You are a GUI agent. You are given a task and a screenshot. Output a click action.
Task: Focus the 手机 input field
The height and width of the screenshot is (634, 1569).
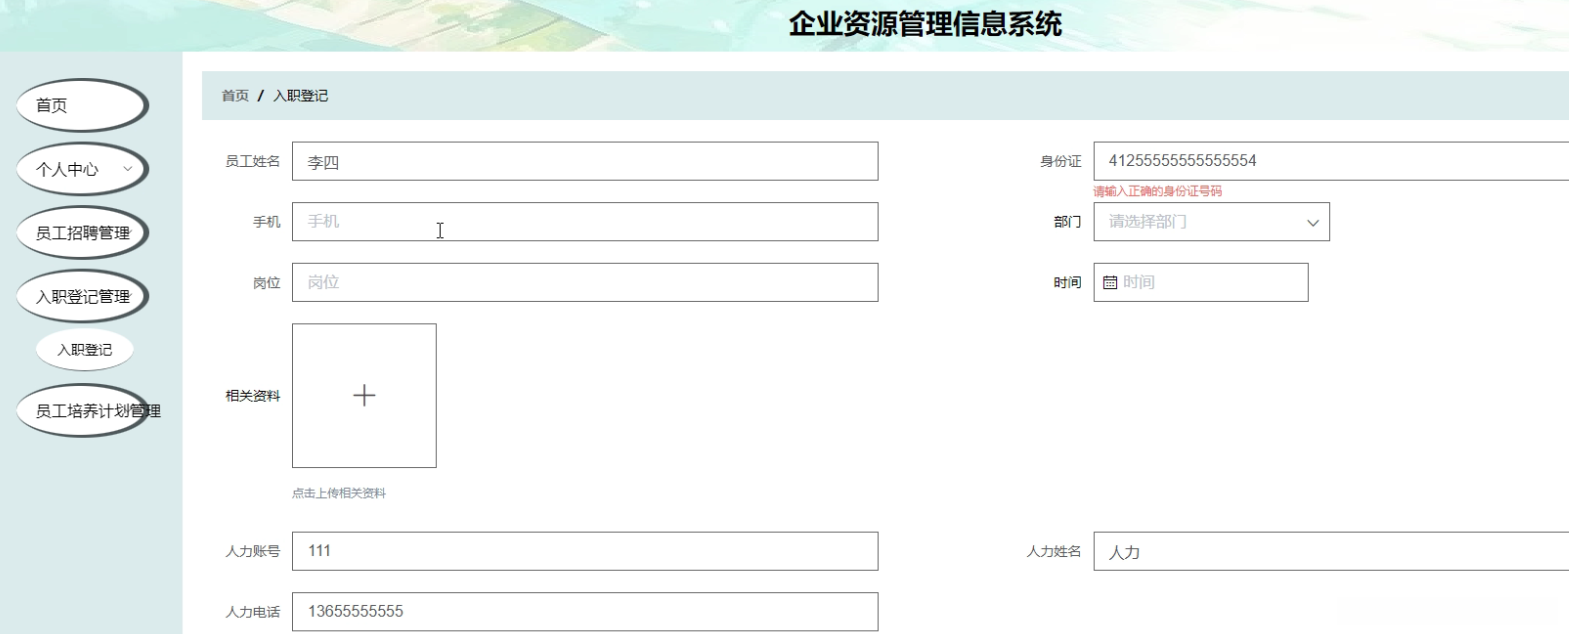point(585,222)
